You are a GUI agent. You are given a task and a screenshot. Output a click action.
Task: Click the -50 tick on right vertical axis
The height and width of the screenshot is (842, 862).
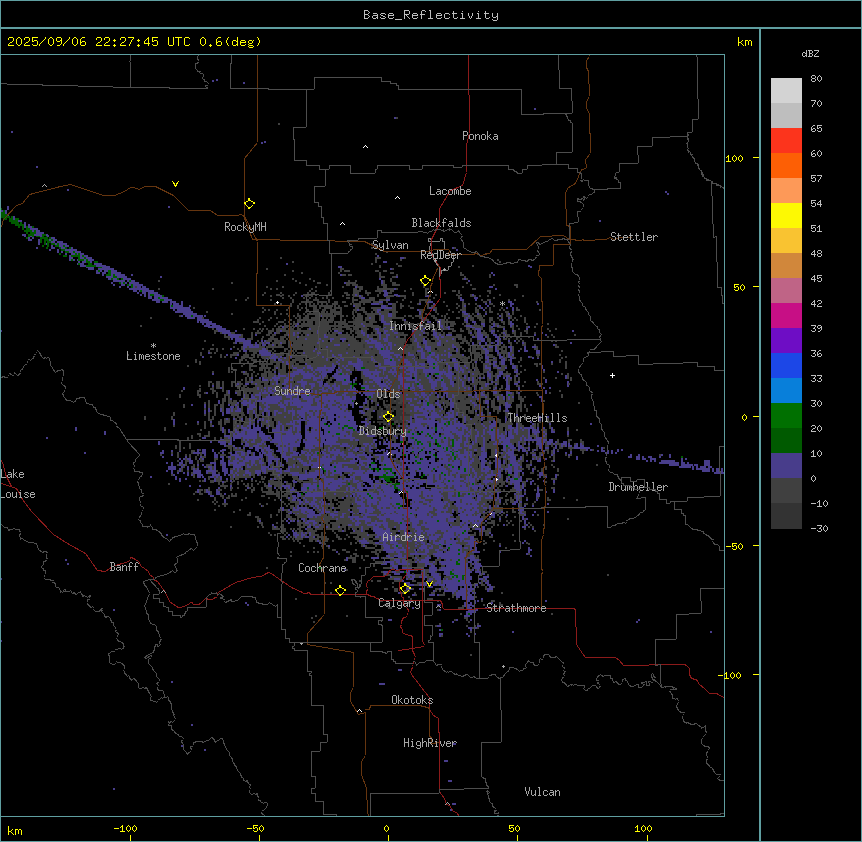(x=734, y=546)
